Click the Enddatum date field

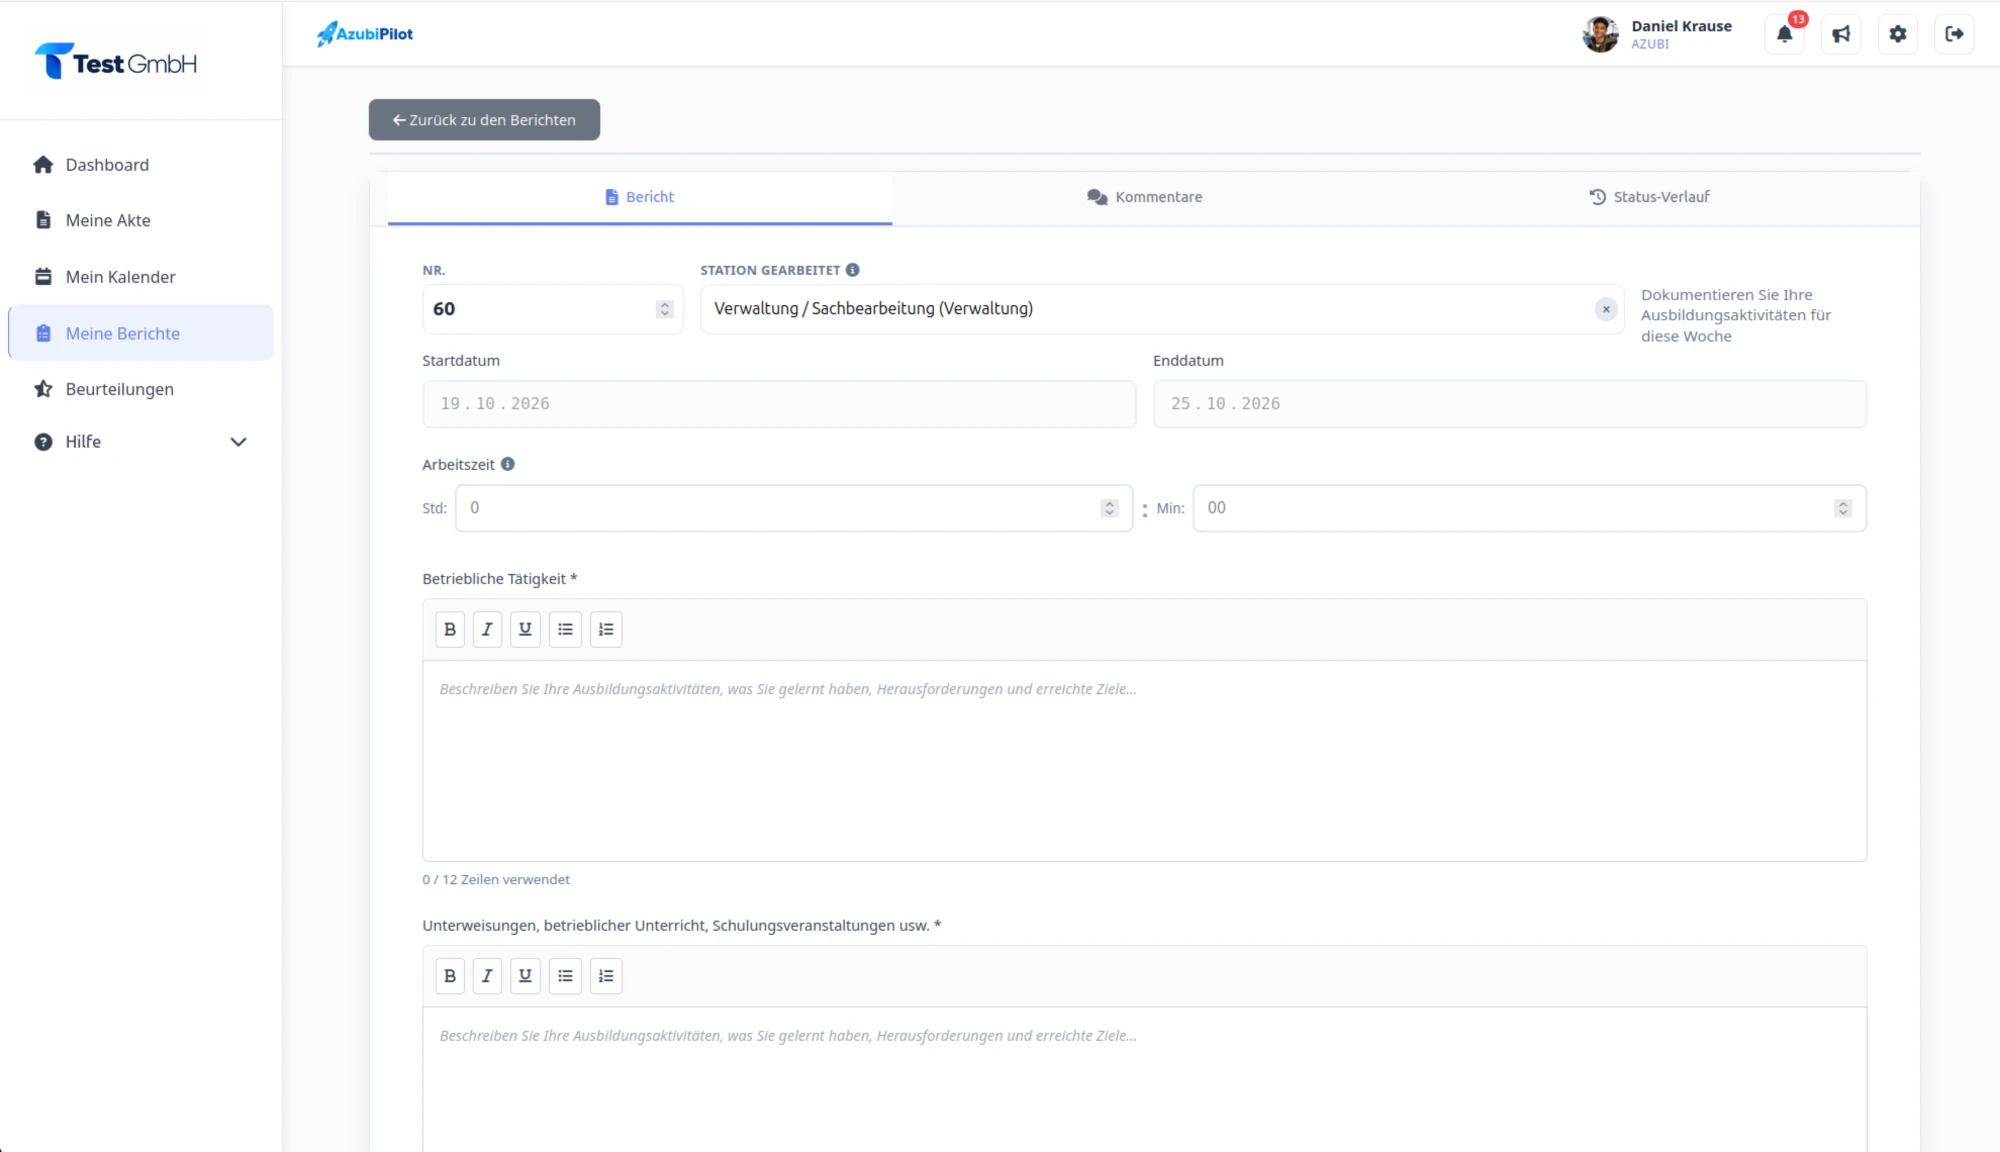click(x=1510, y=404)
